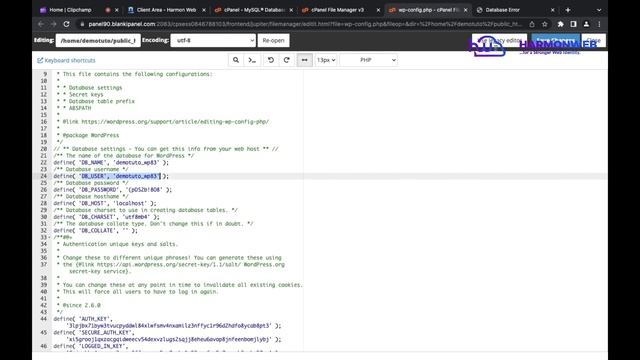Close the cPanel File Manager v3 tab
The width and height of the screenshot is (640, 360).
tap(378, 10)
